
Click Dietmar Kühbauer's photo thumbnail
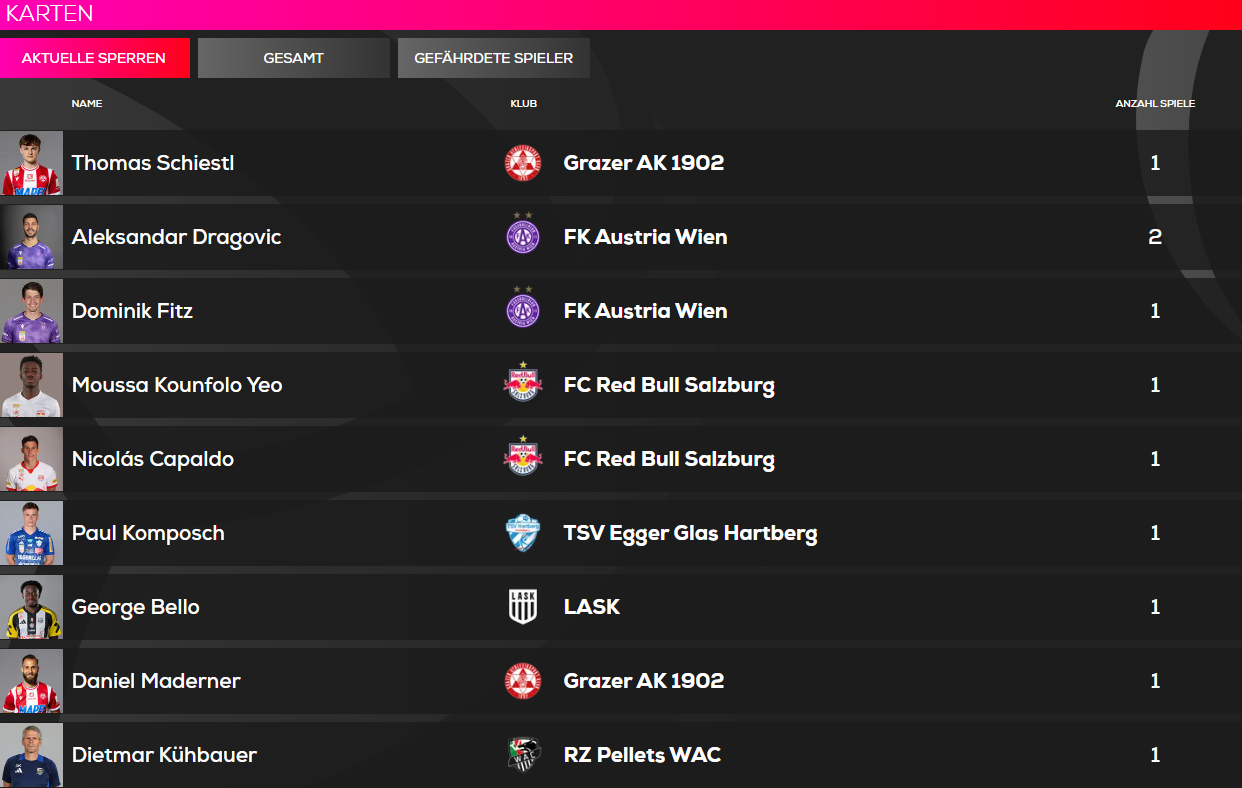31,755
